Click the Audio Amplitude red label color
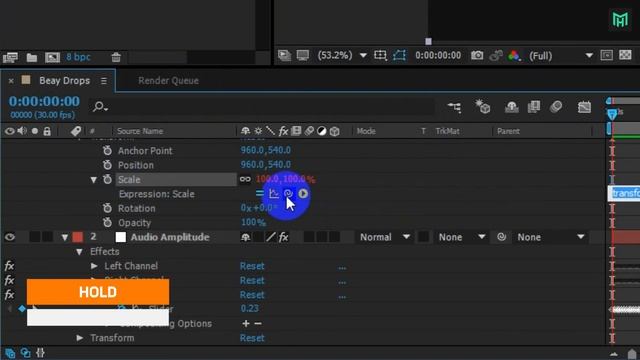The width and height of the screenshot is (640, 360). click(x=78, y=237)
